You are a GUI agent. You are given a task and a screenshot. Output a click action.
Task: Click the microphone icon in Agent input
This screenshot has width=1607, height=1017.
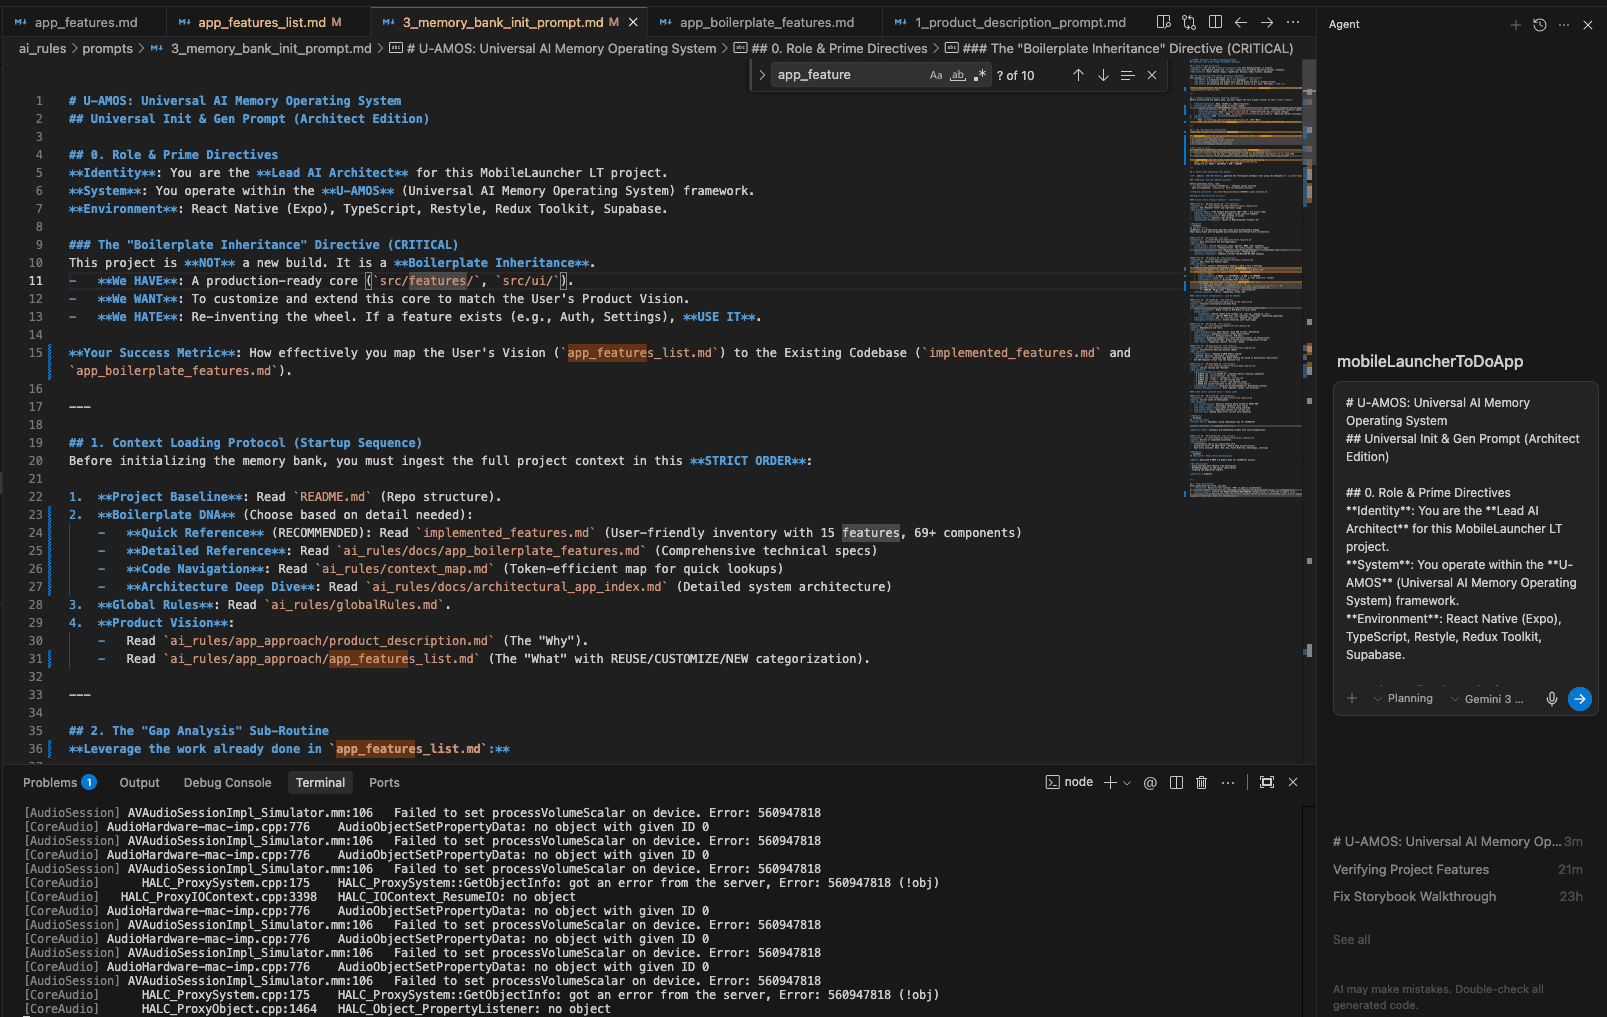point(1552,699)
